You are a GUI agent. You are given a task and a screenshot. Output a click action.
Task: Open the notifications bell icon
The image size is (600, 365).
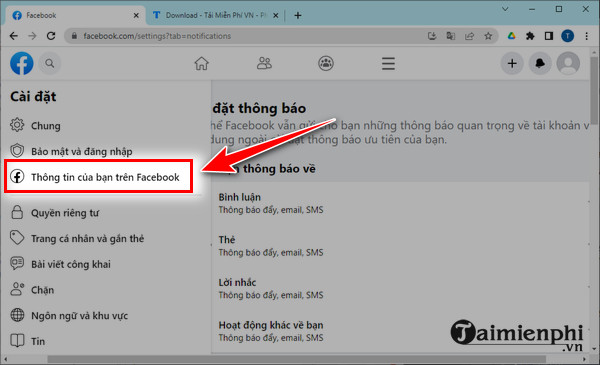coord(540,64)
